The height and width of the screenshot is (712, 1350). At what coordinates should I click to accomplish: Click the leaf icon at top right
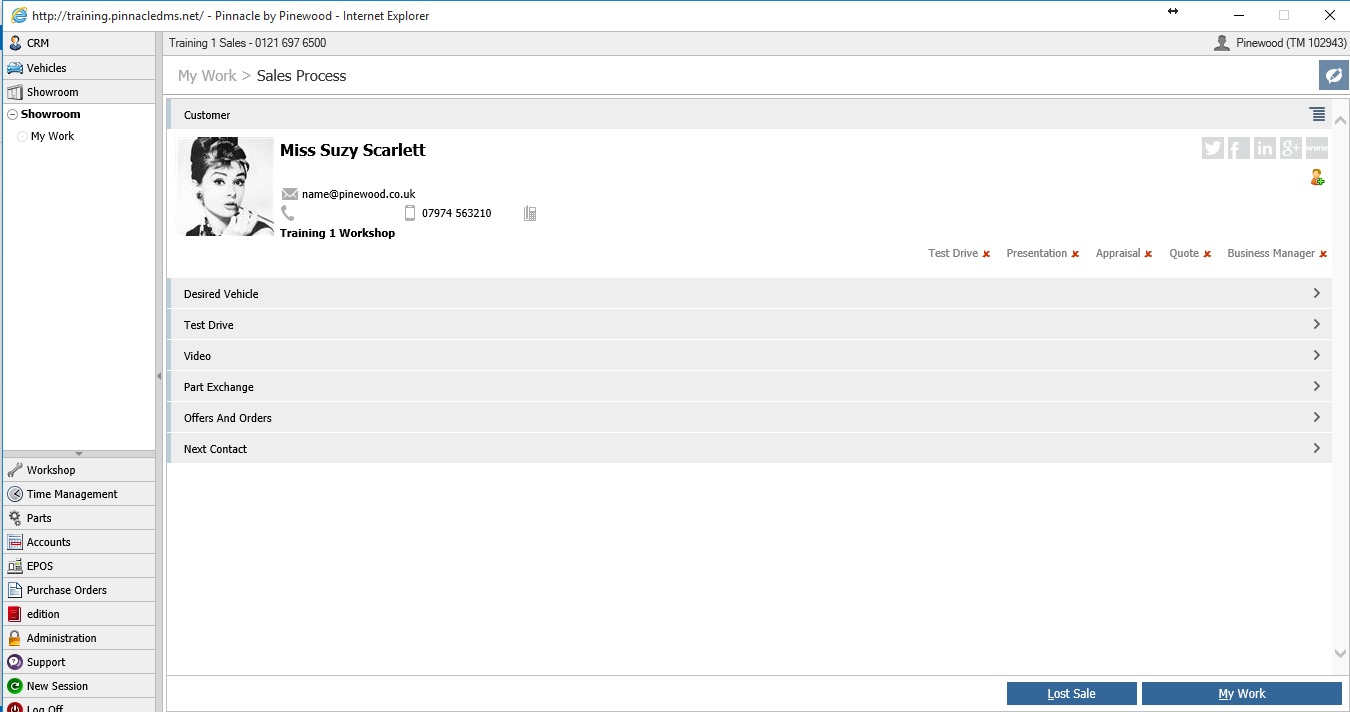tap(1333, 76)
